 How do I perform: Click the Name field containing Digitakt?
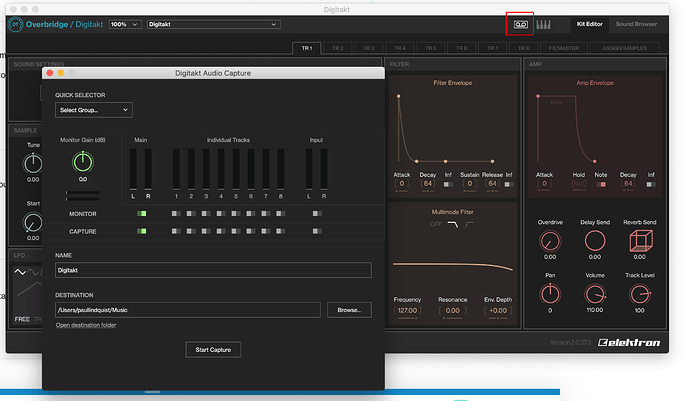pyautogui.click(x=213, y=270)
